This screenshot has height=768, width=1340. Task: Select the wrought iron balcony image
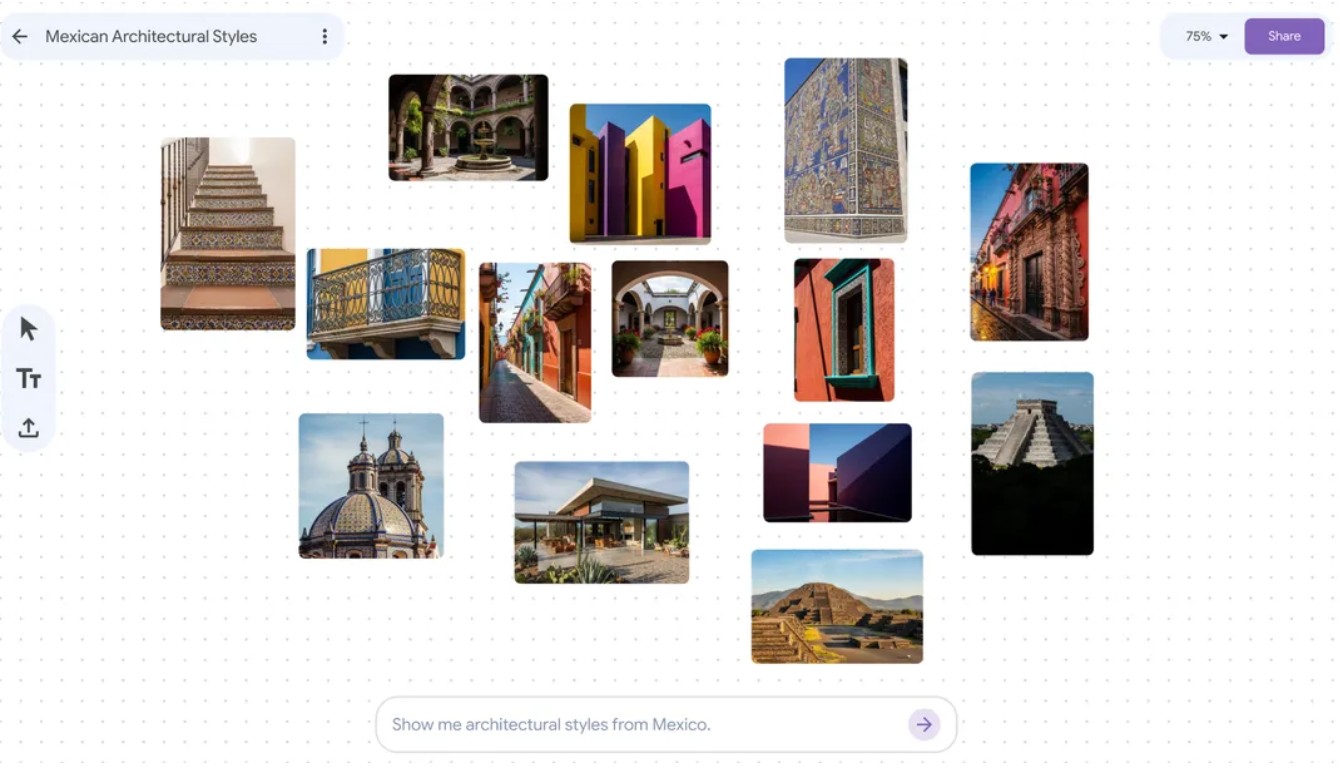pos(386,304)
